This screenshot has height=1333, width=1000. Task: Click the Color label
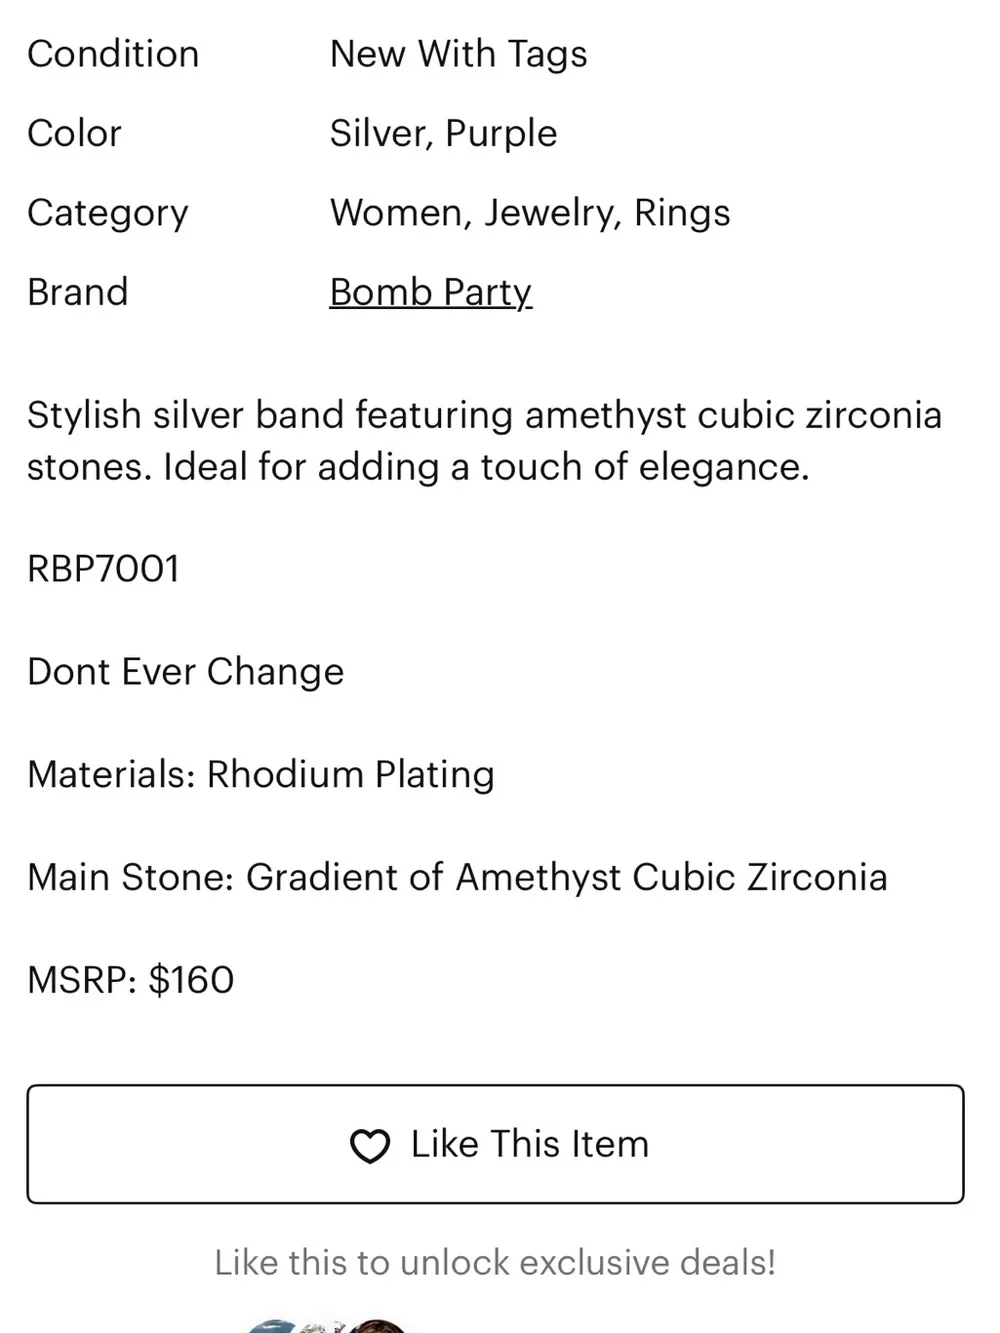(74, 133)
